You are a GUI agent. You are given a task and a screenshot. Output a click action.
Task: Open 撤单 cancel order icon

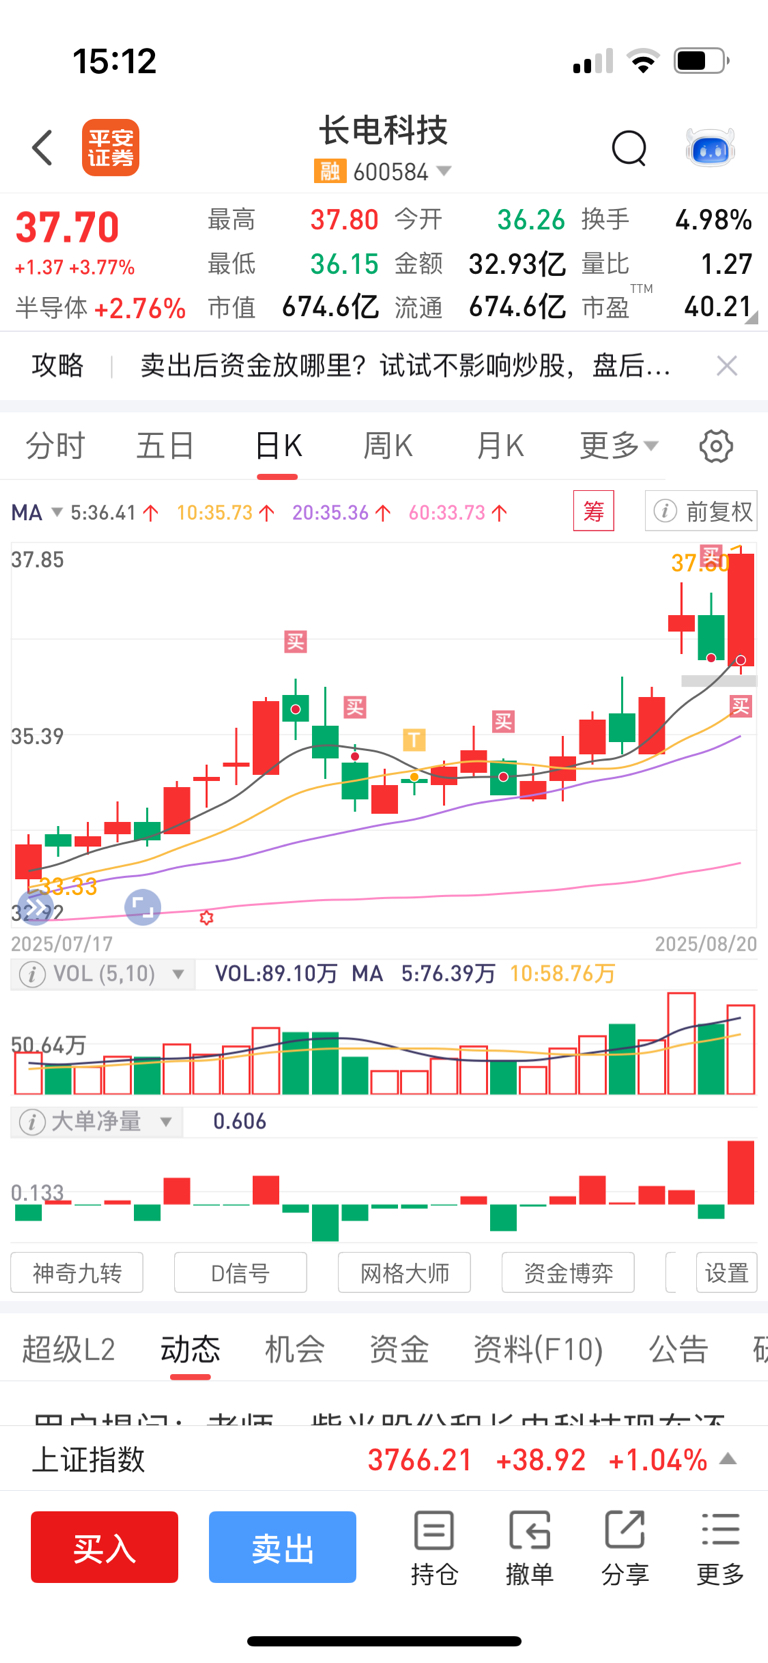click(x=529, y=1548)
